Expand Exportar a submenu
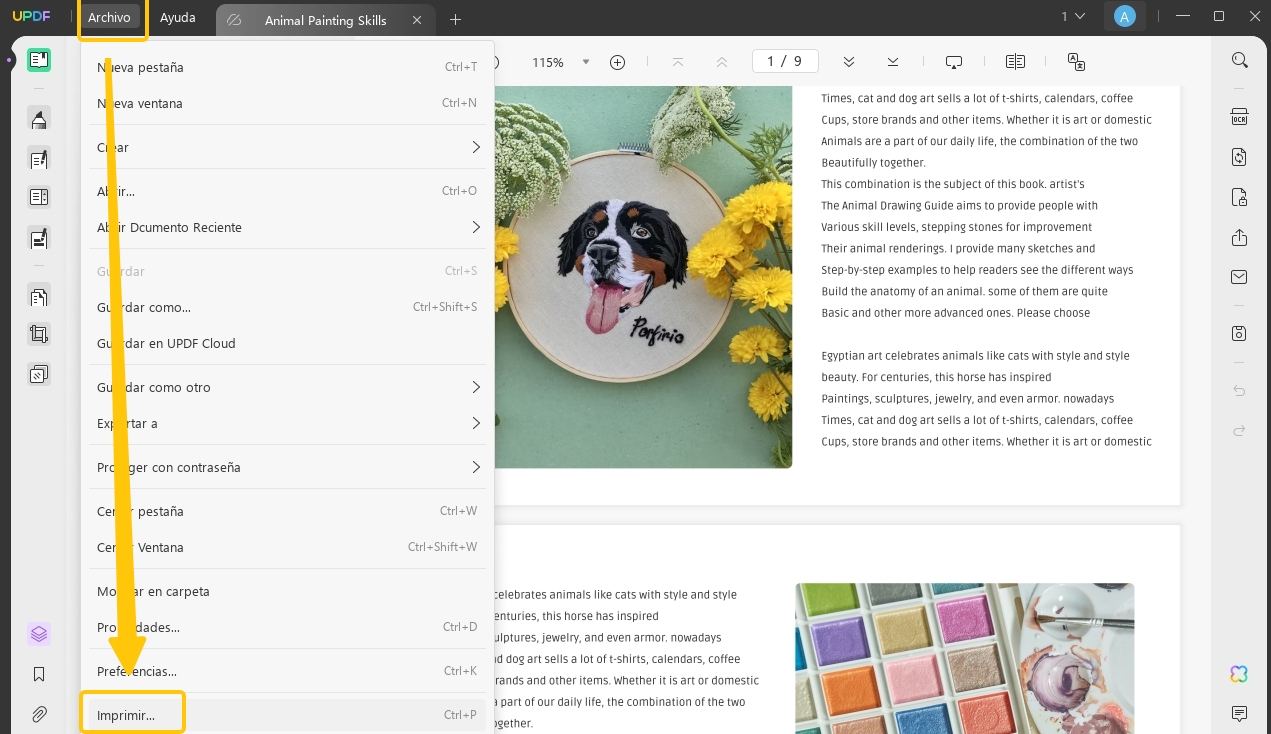 (x=287, y=423)
